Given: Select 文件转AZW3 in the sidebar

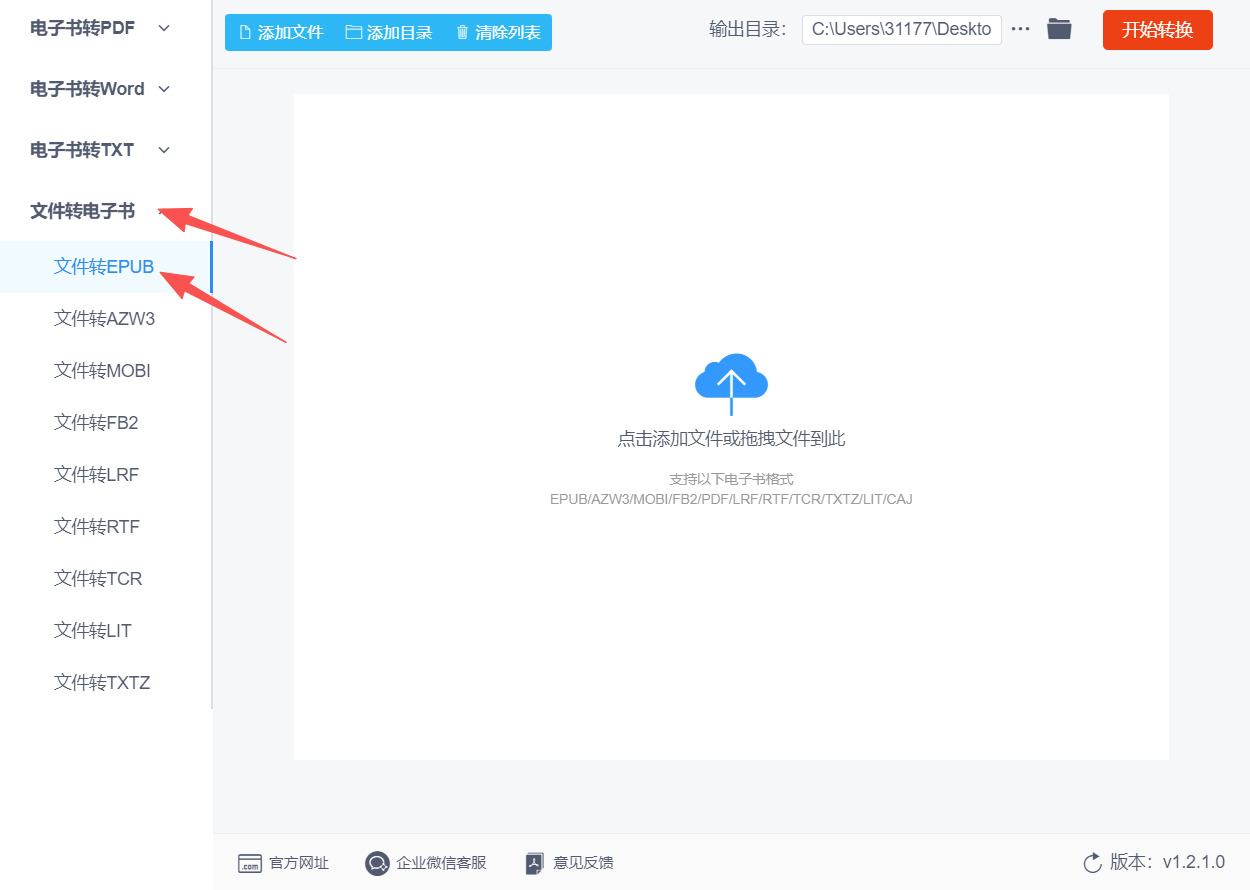Looking at the screenshot, I should click(104, 319).
